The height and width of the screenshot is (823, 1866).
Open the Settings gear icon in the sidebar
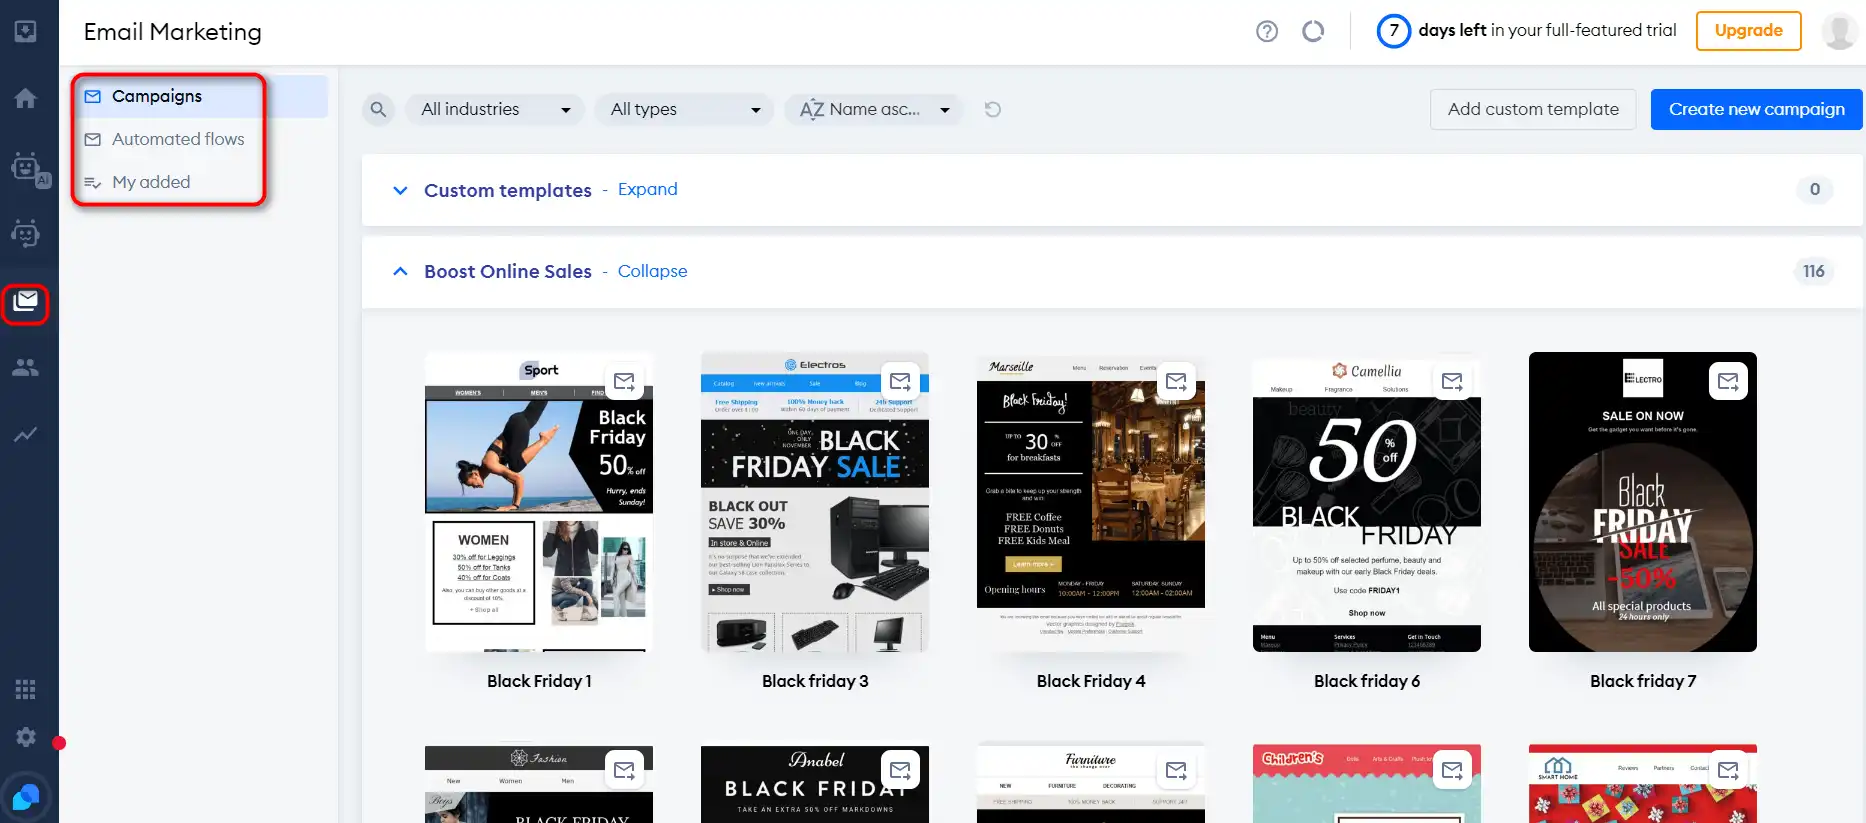26,737
